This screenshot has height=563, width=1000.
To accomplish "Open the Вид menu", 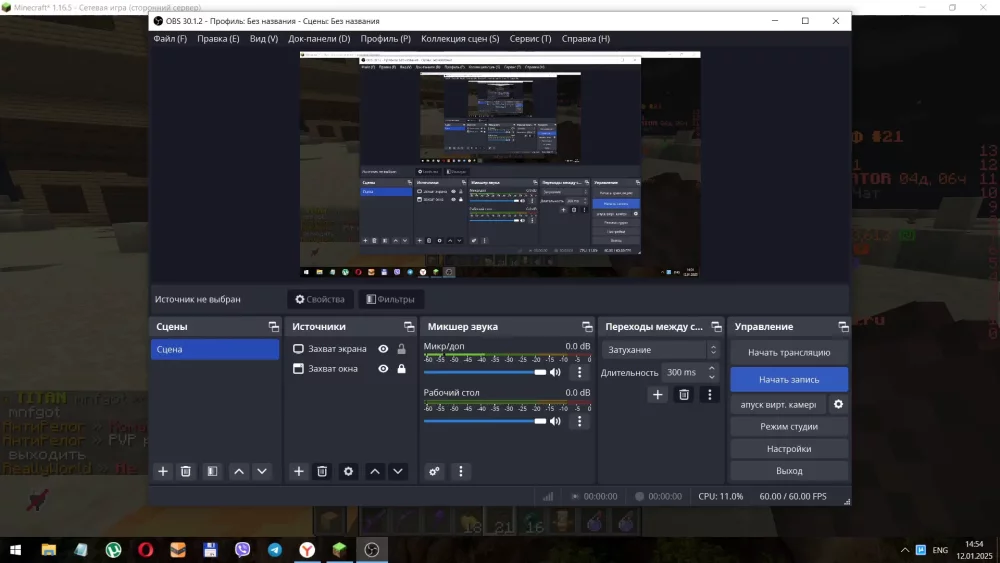I will point(263,38).
